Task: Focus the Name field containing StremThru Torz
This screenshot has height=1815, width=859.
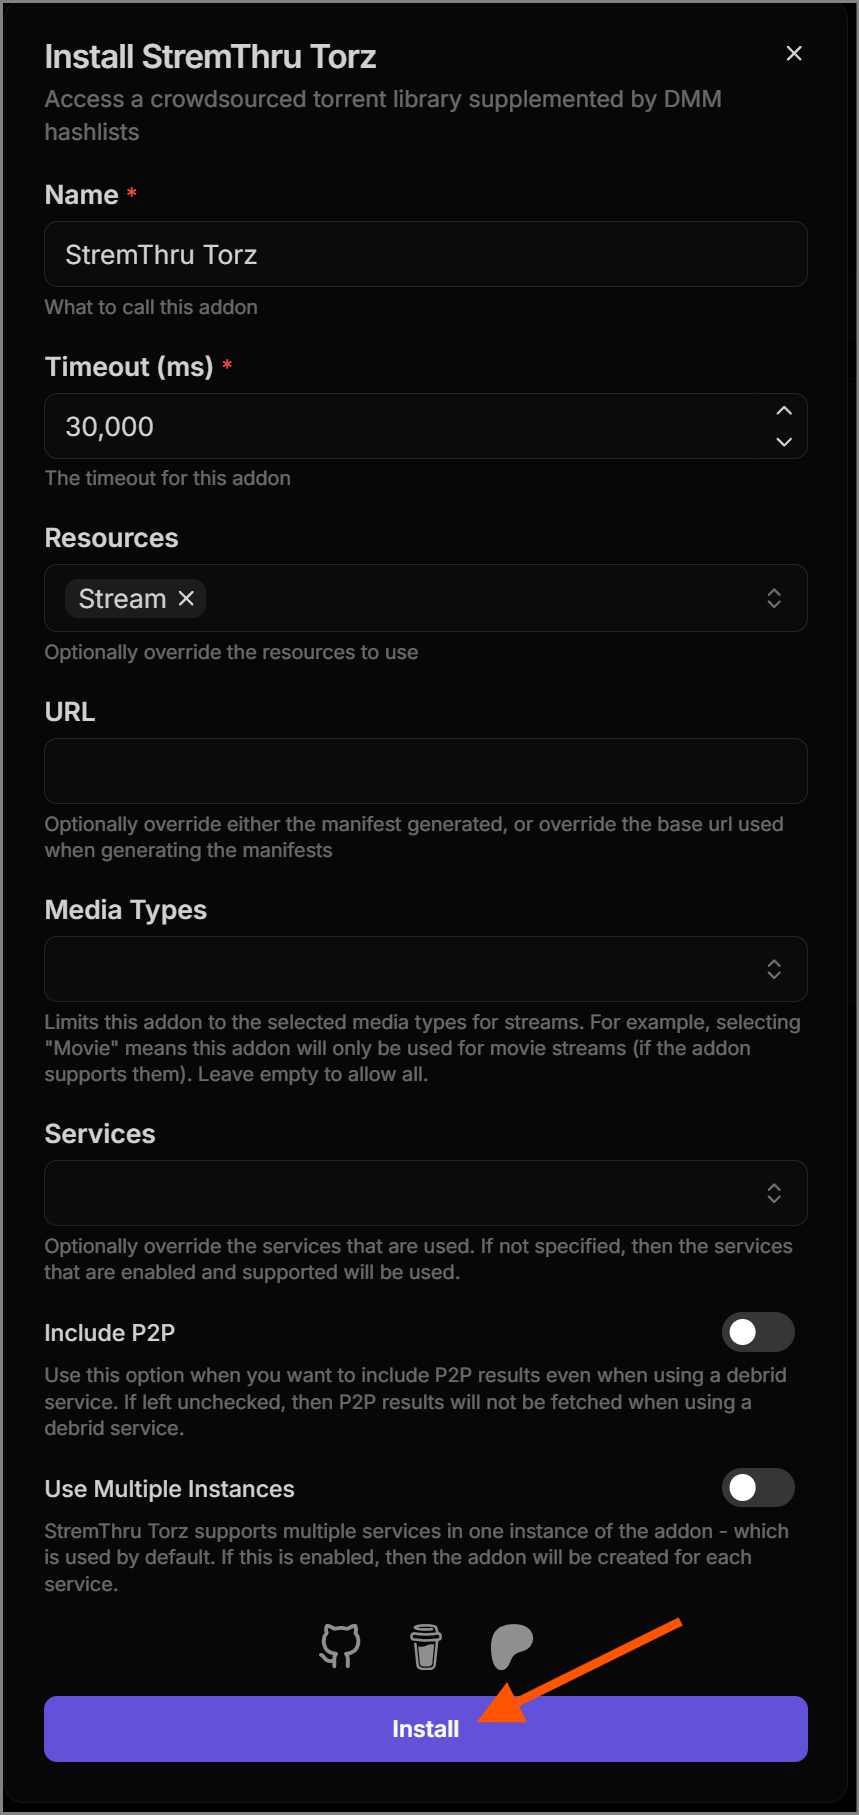Action: 426,254
